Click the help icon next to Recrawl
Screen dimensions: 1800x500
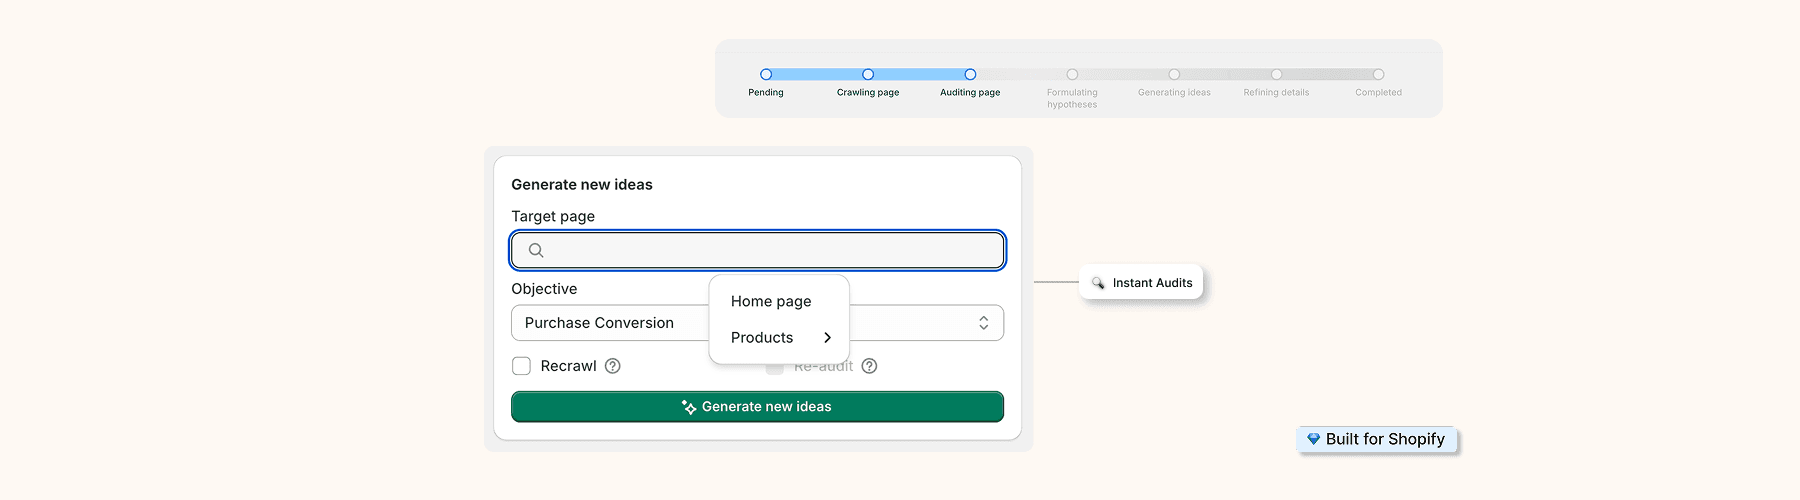coord(613,366)
